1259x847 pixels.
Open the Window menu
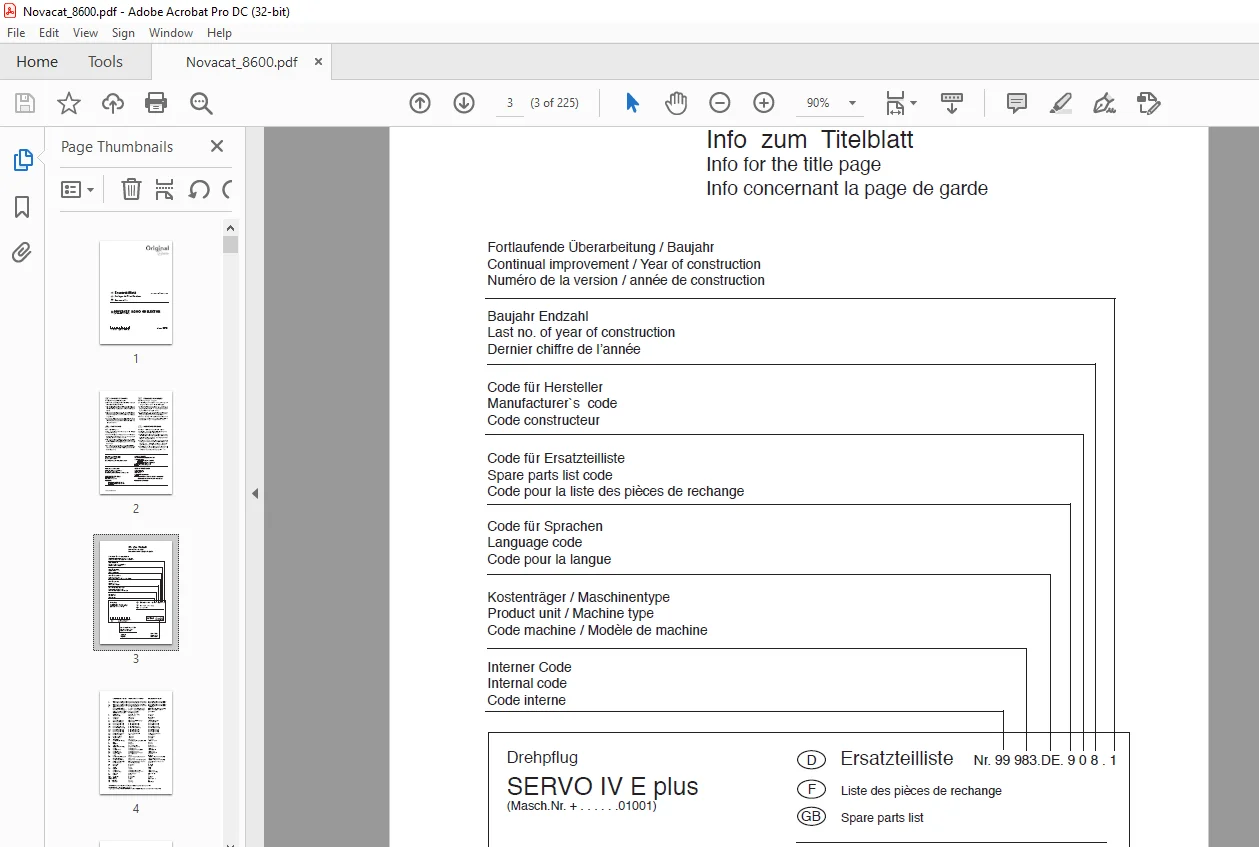tap(171, 33)
